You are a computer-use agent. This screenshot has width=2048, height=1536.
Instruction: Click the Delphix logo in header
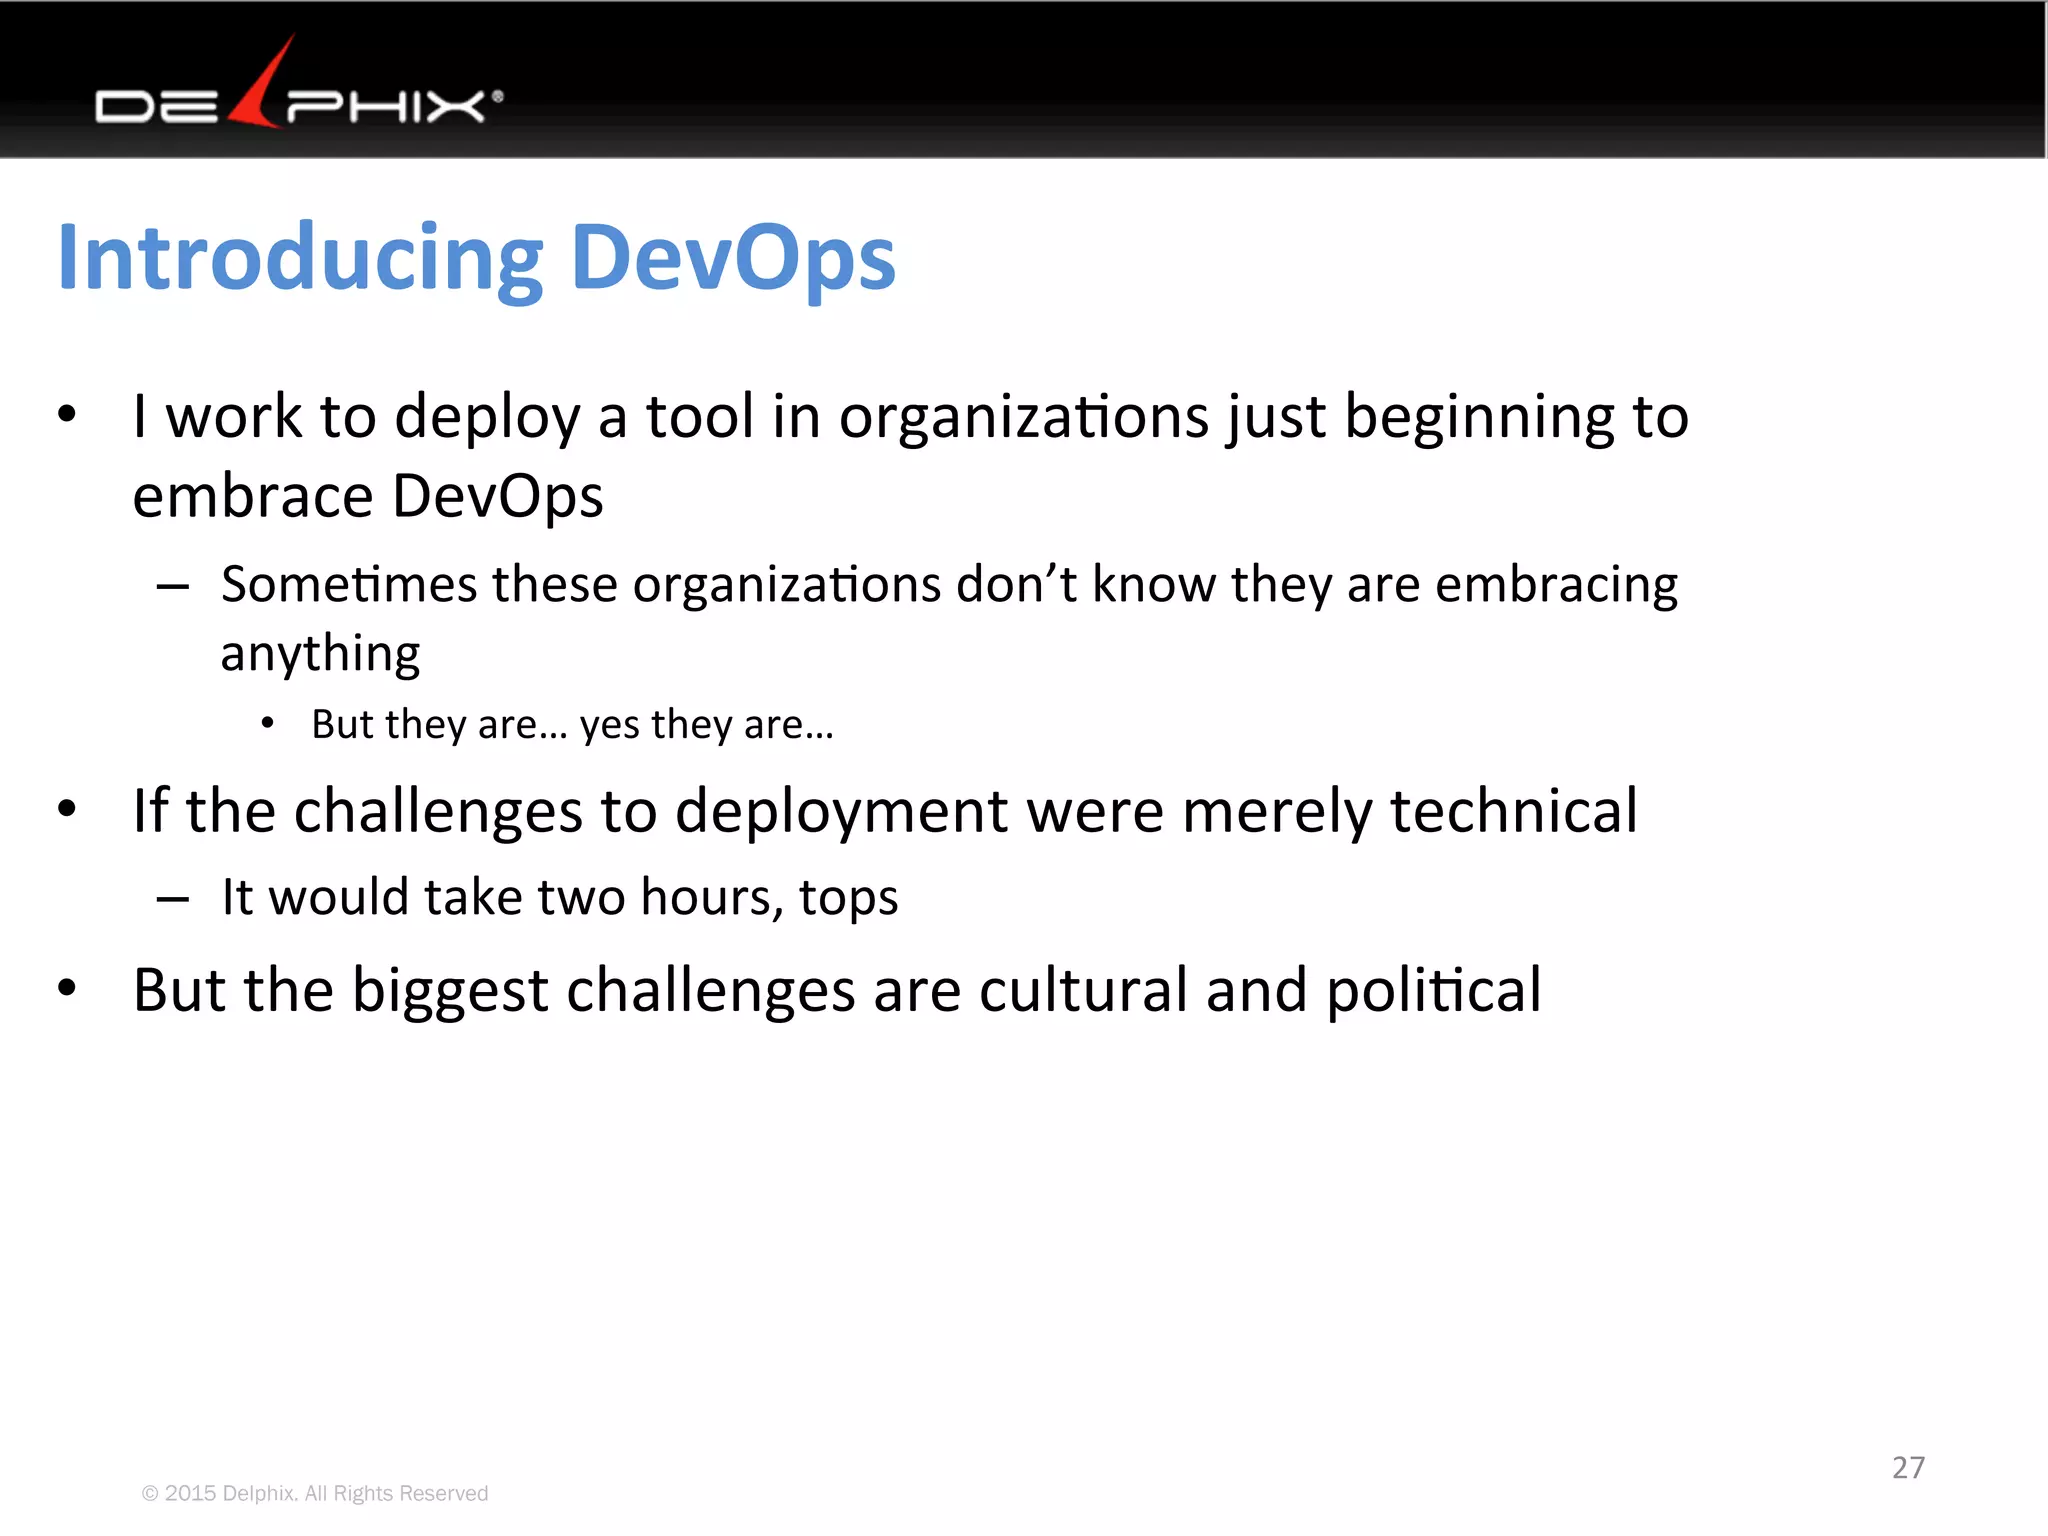[299, 82]
